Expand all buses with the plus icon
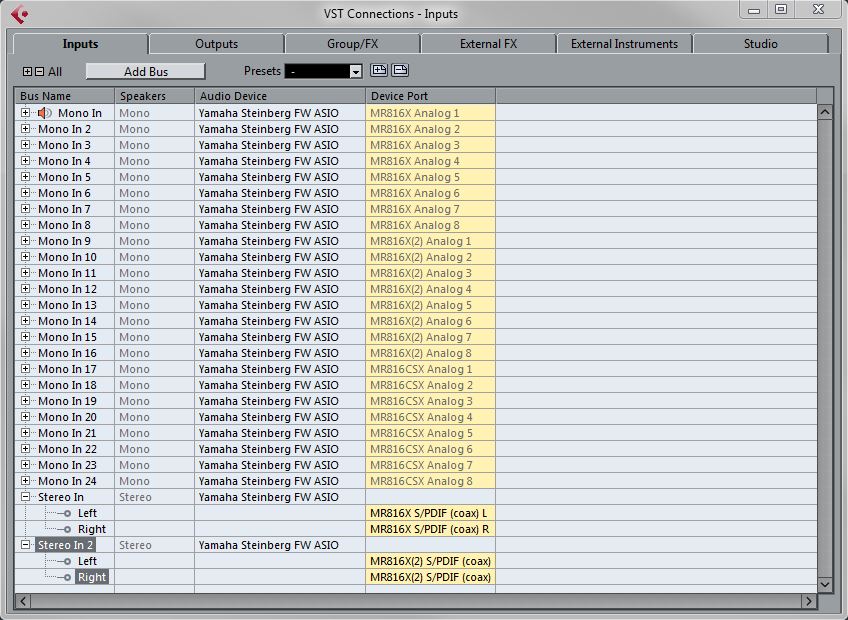Screen dimensions: 848x620 [x=28, y=71]
